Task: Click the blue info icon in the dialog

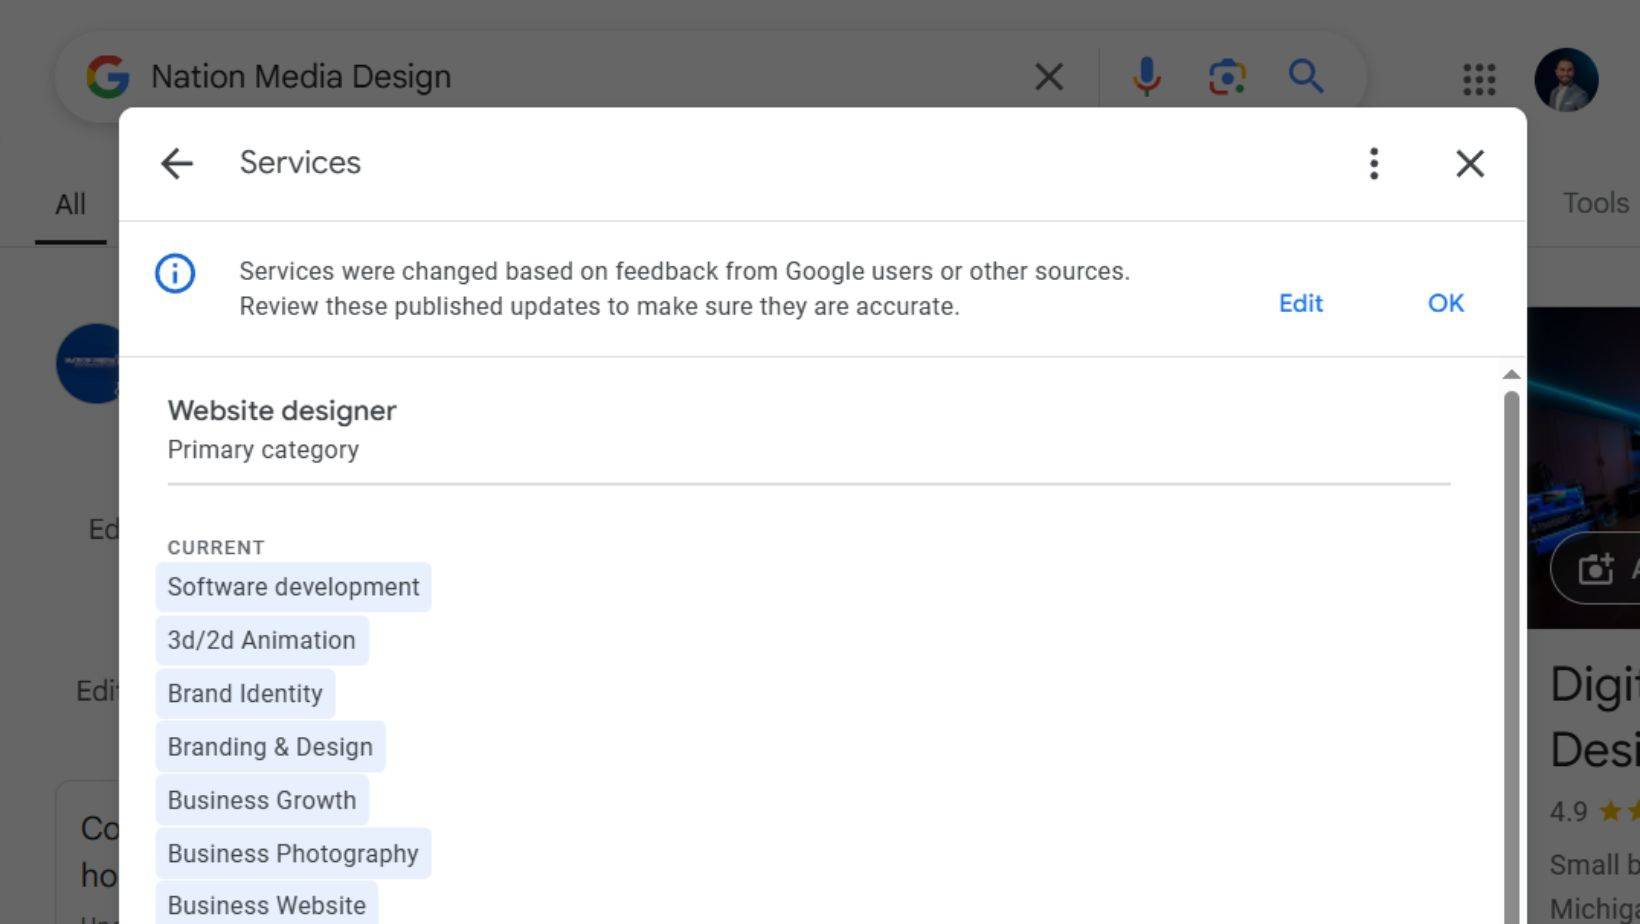Action: click(175, 274)
